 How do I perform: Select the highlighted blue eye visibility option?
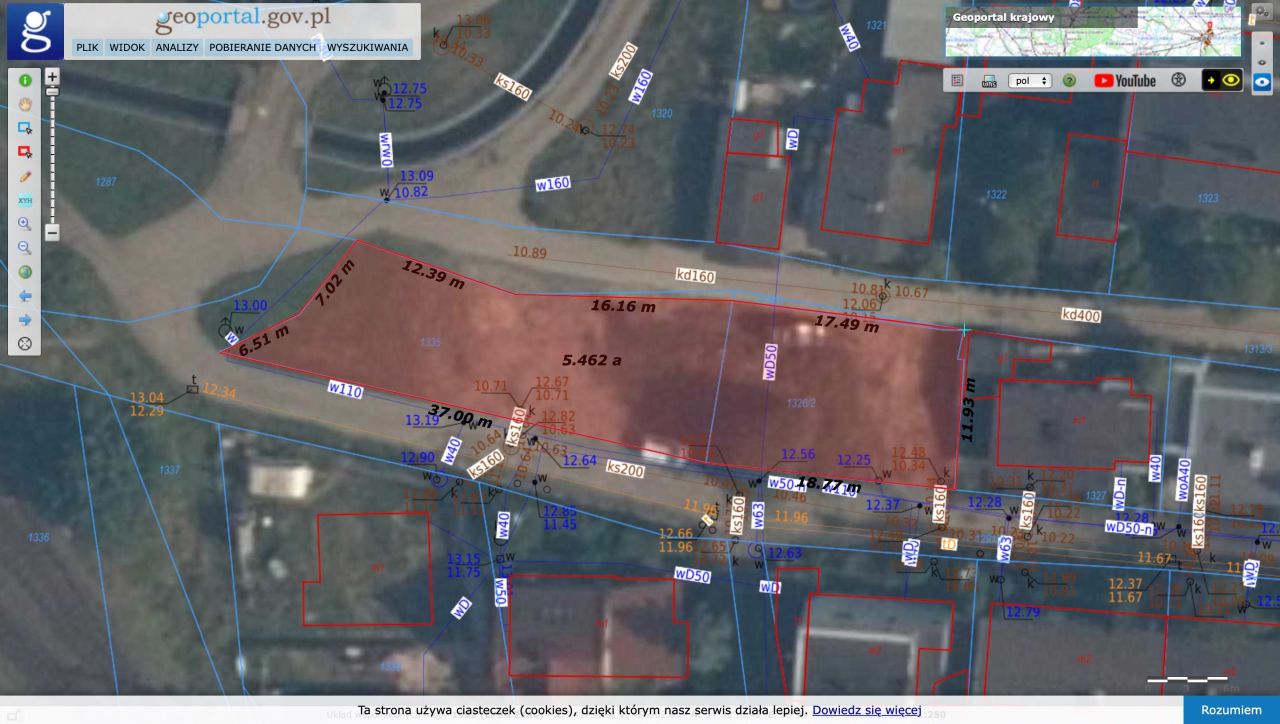click(1261, 83)
